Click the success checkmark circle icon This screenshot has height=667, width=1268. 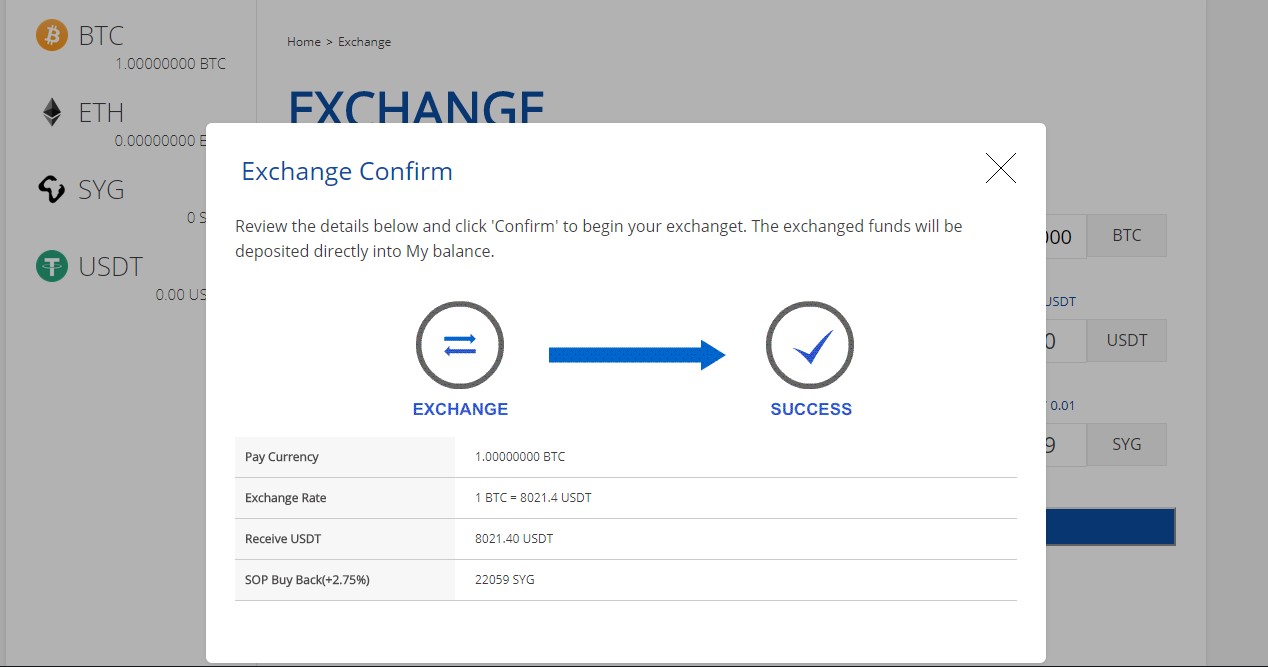810,346
